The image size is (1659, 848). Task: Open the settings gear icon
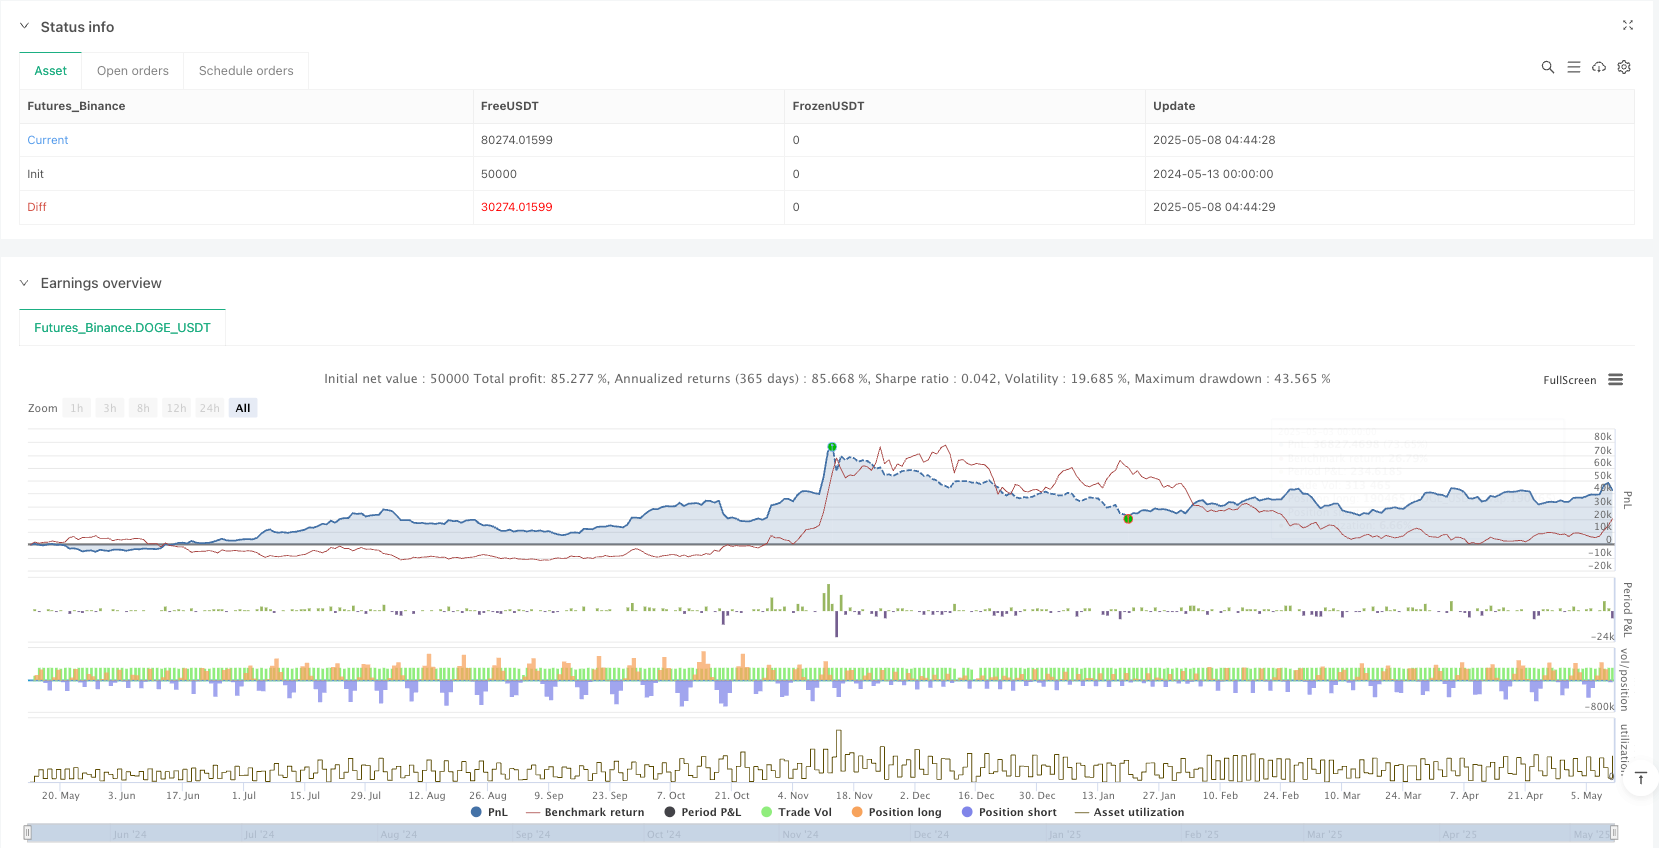[1624, 67]
